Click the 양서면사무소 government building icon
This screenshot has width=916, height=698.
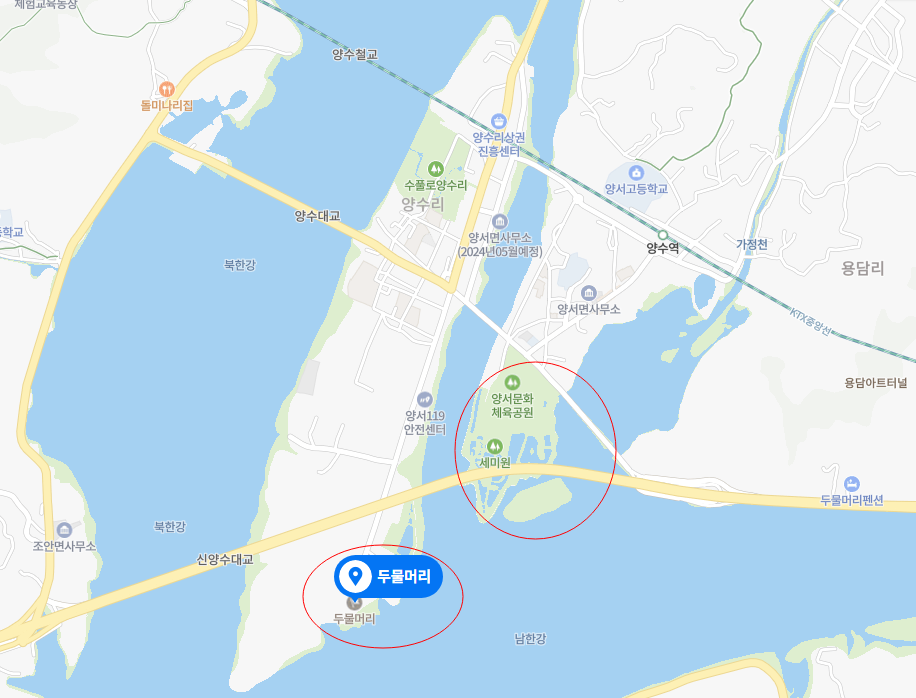pyautogui.click(x=589, y=293)
